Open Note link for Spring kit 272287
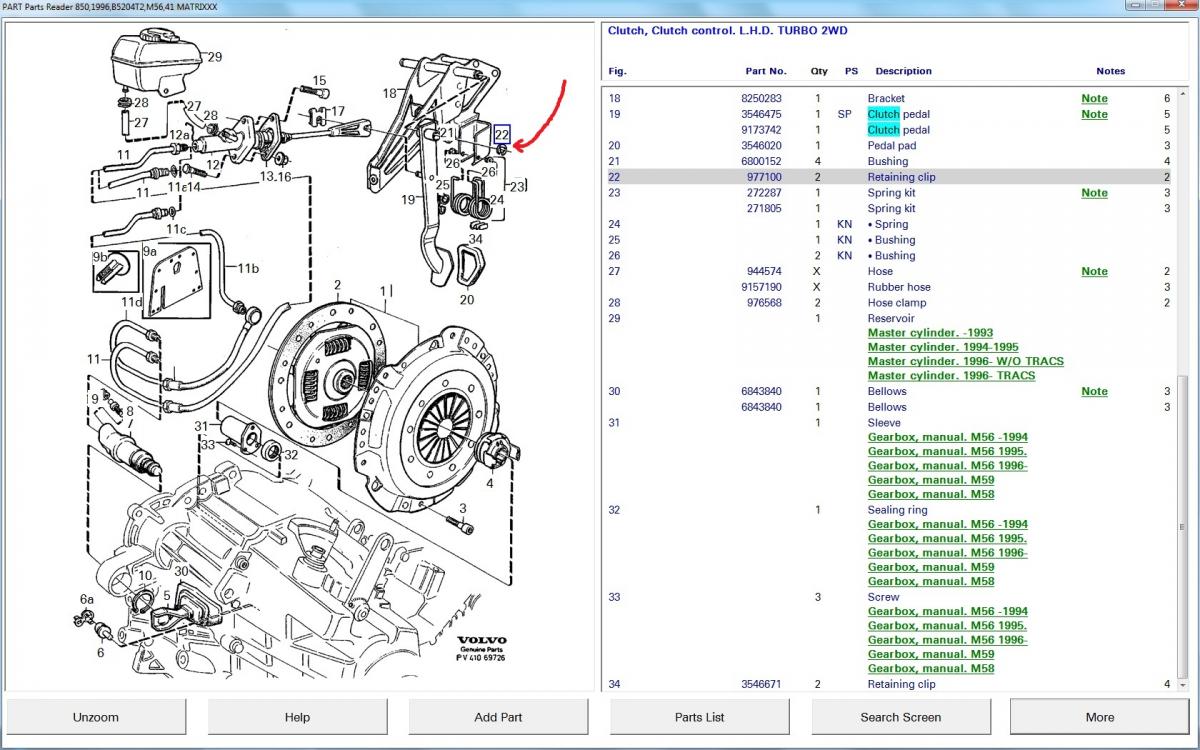Screen dimensions: 1200x750 coord(1094,193)
